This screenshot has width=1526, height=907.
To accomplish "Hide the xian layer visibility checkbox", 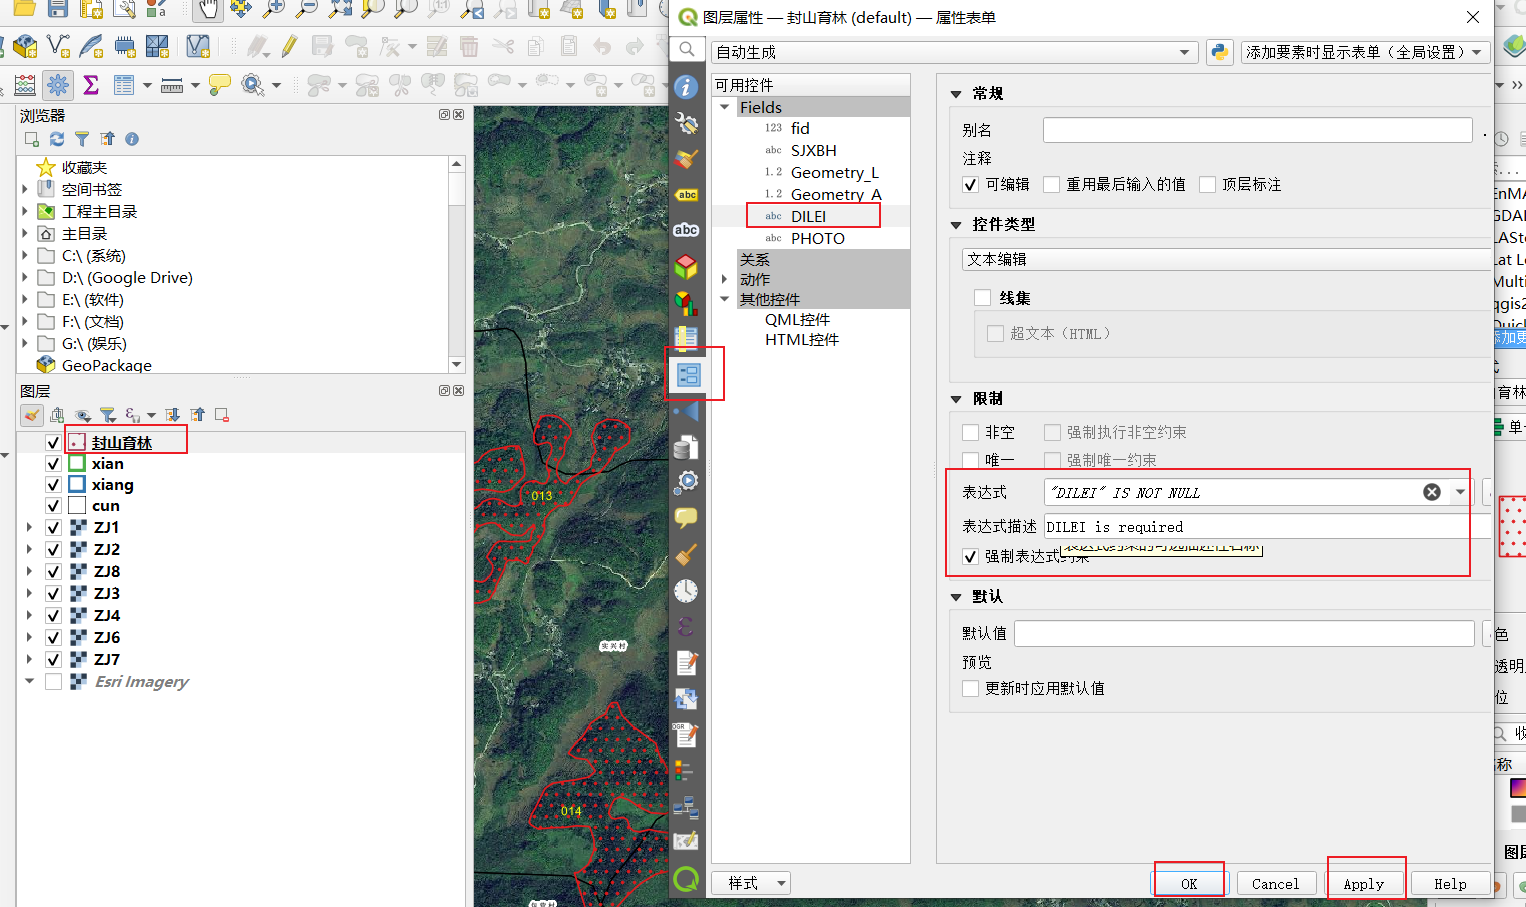I will [53, 463].
